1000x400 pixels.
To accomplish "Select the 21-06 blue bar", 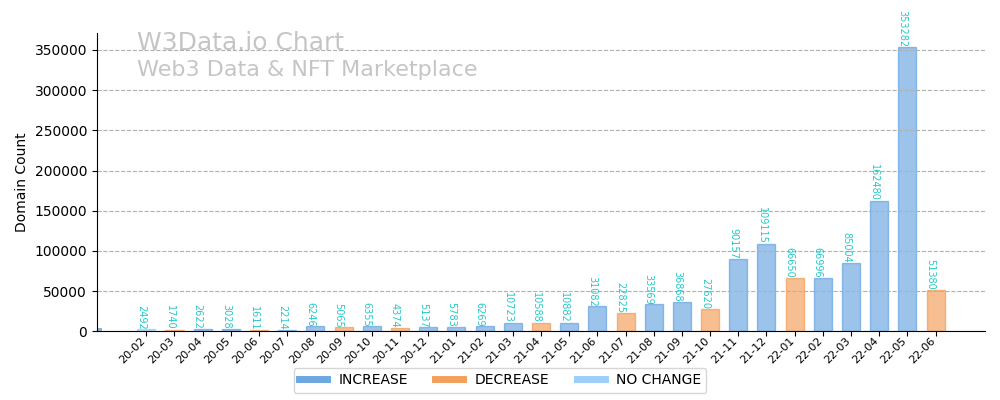I will [597, 319].
